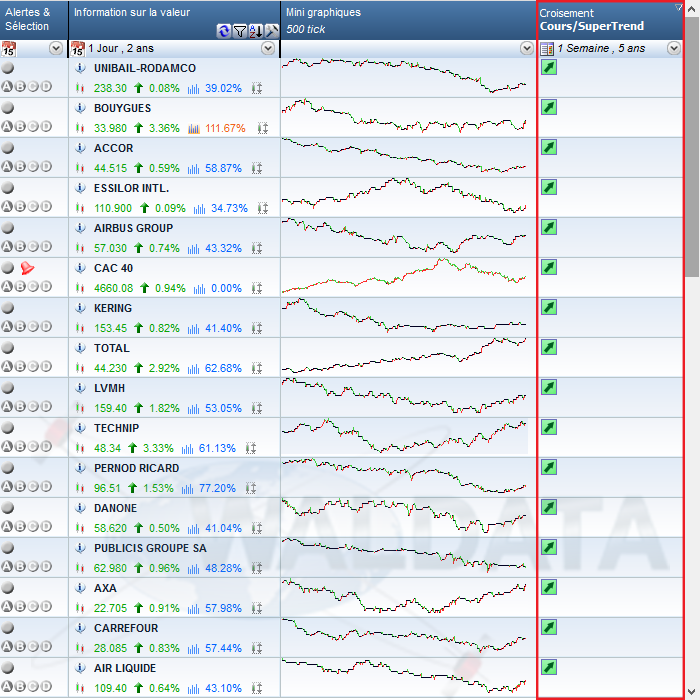
Task: Click the calendar icon under Alertes & Sélection
Action: 8,48
